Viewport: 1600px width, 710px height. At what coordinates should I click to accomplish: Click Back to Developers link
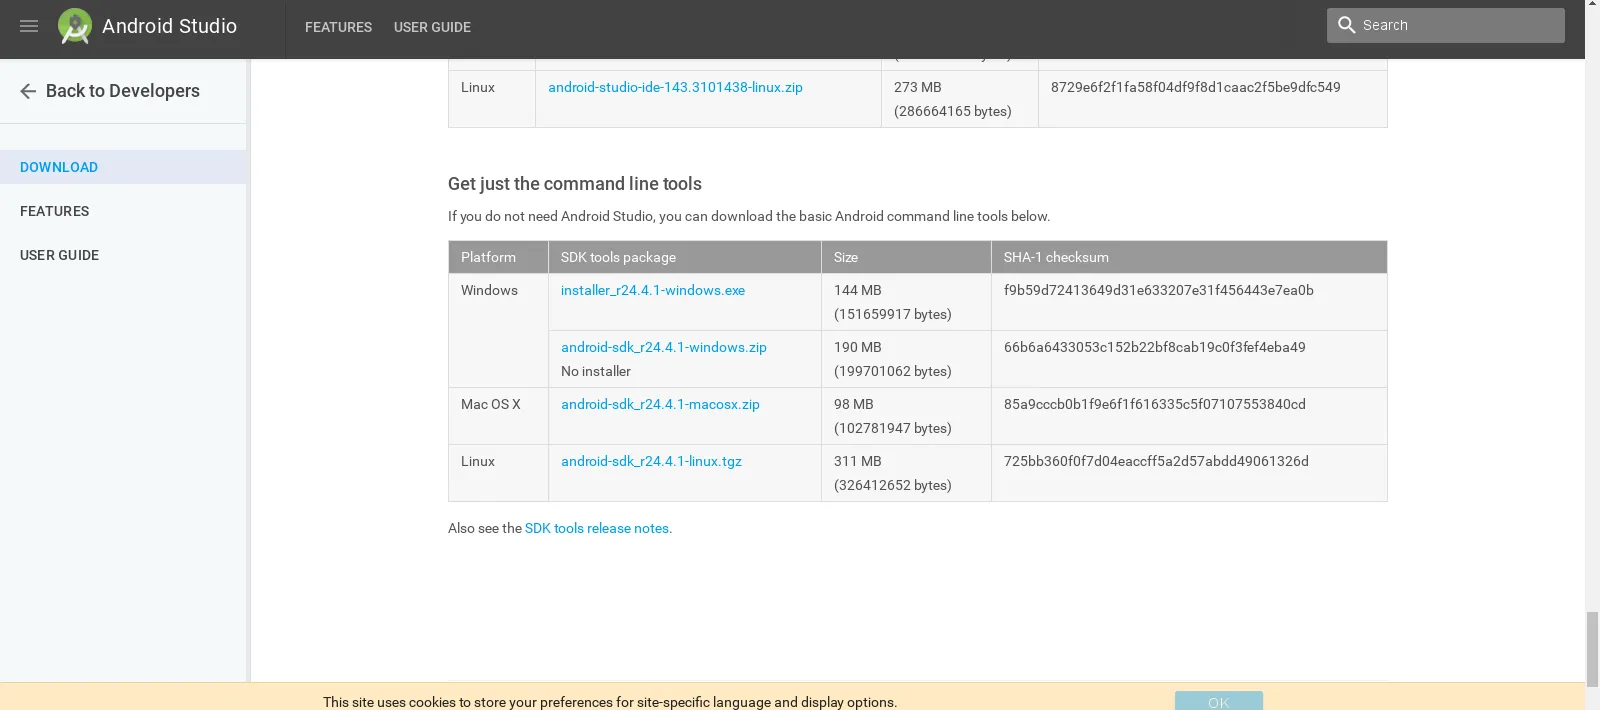pyautogui.click(x=123, y=91)
